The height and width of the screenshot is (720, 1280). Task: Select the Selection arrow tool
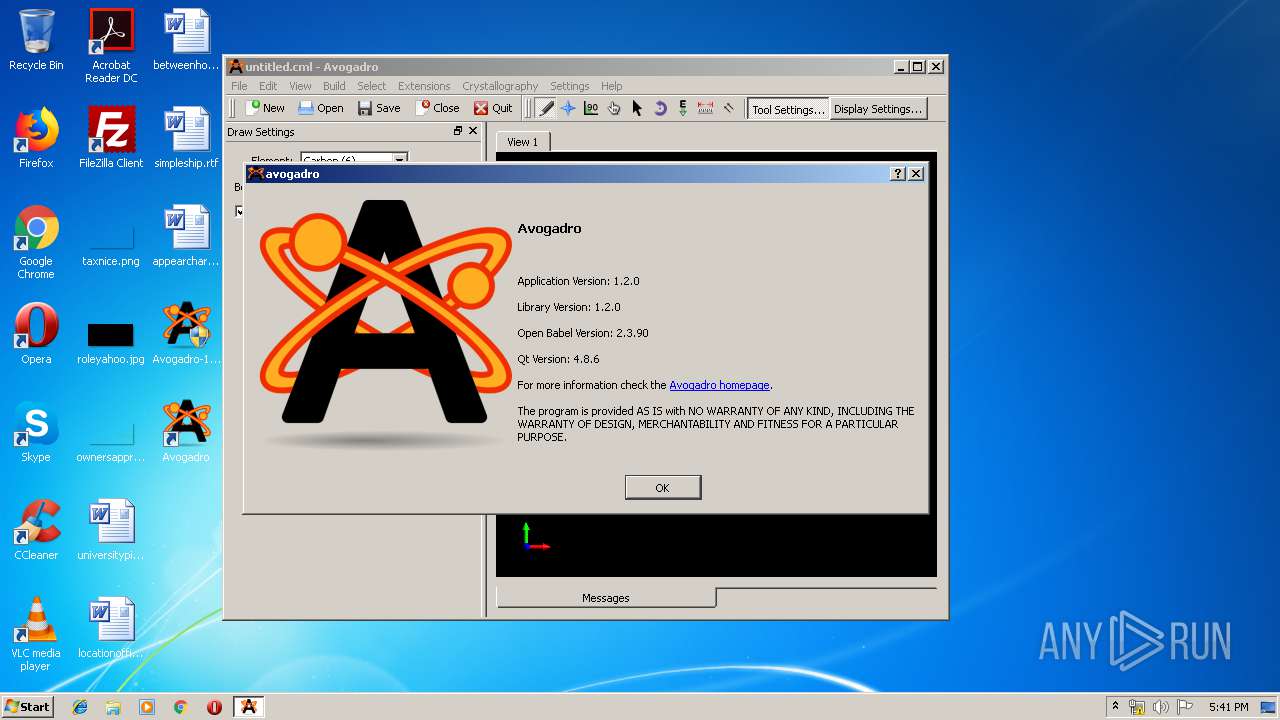[637, 108]
